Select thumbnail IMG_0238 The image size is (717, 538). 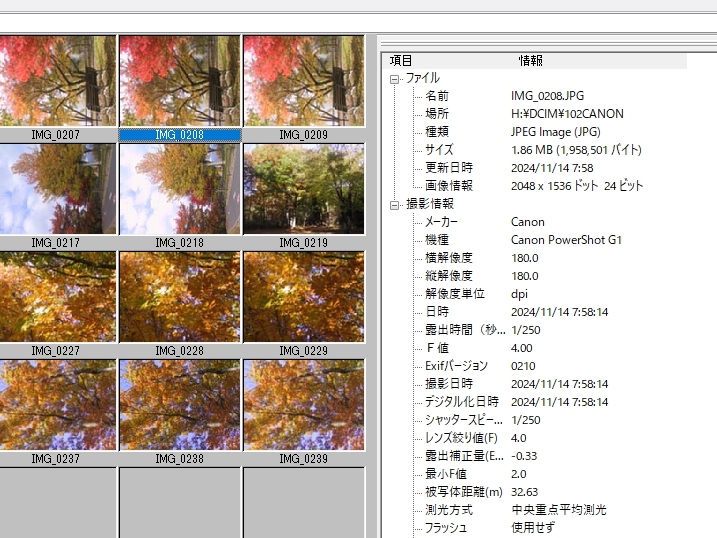pos(180,405)
